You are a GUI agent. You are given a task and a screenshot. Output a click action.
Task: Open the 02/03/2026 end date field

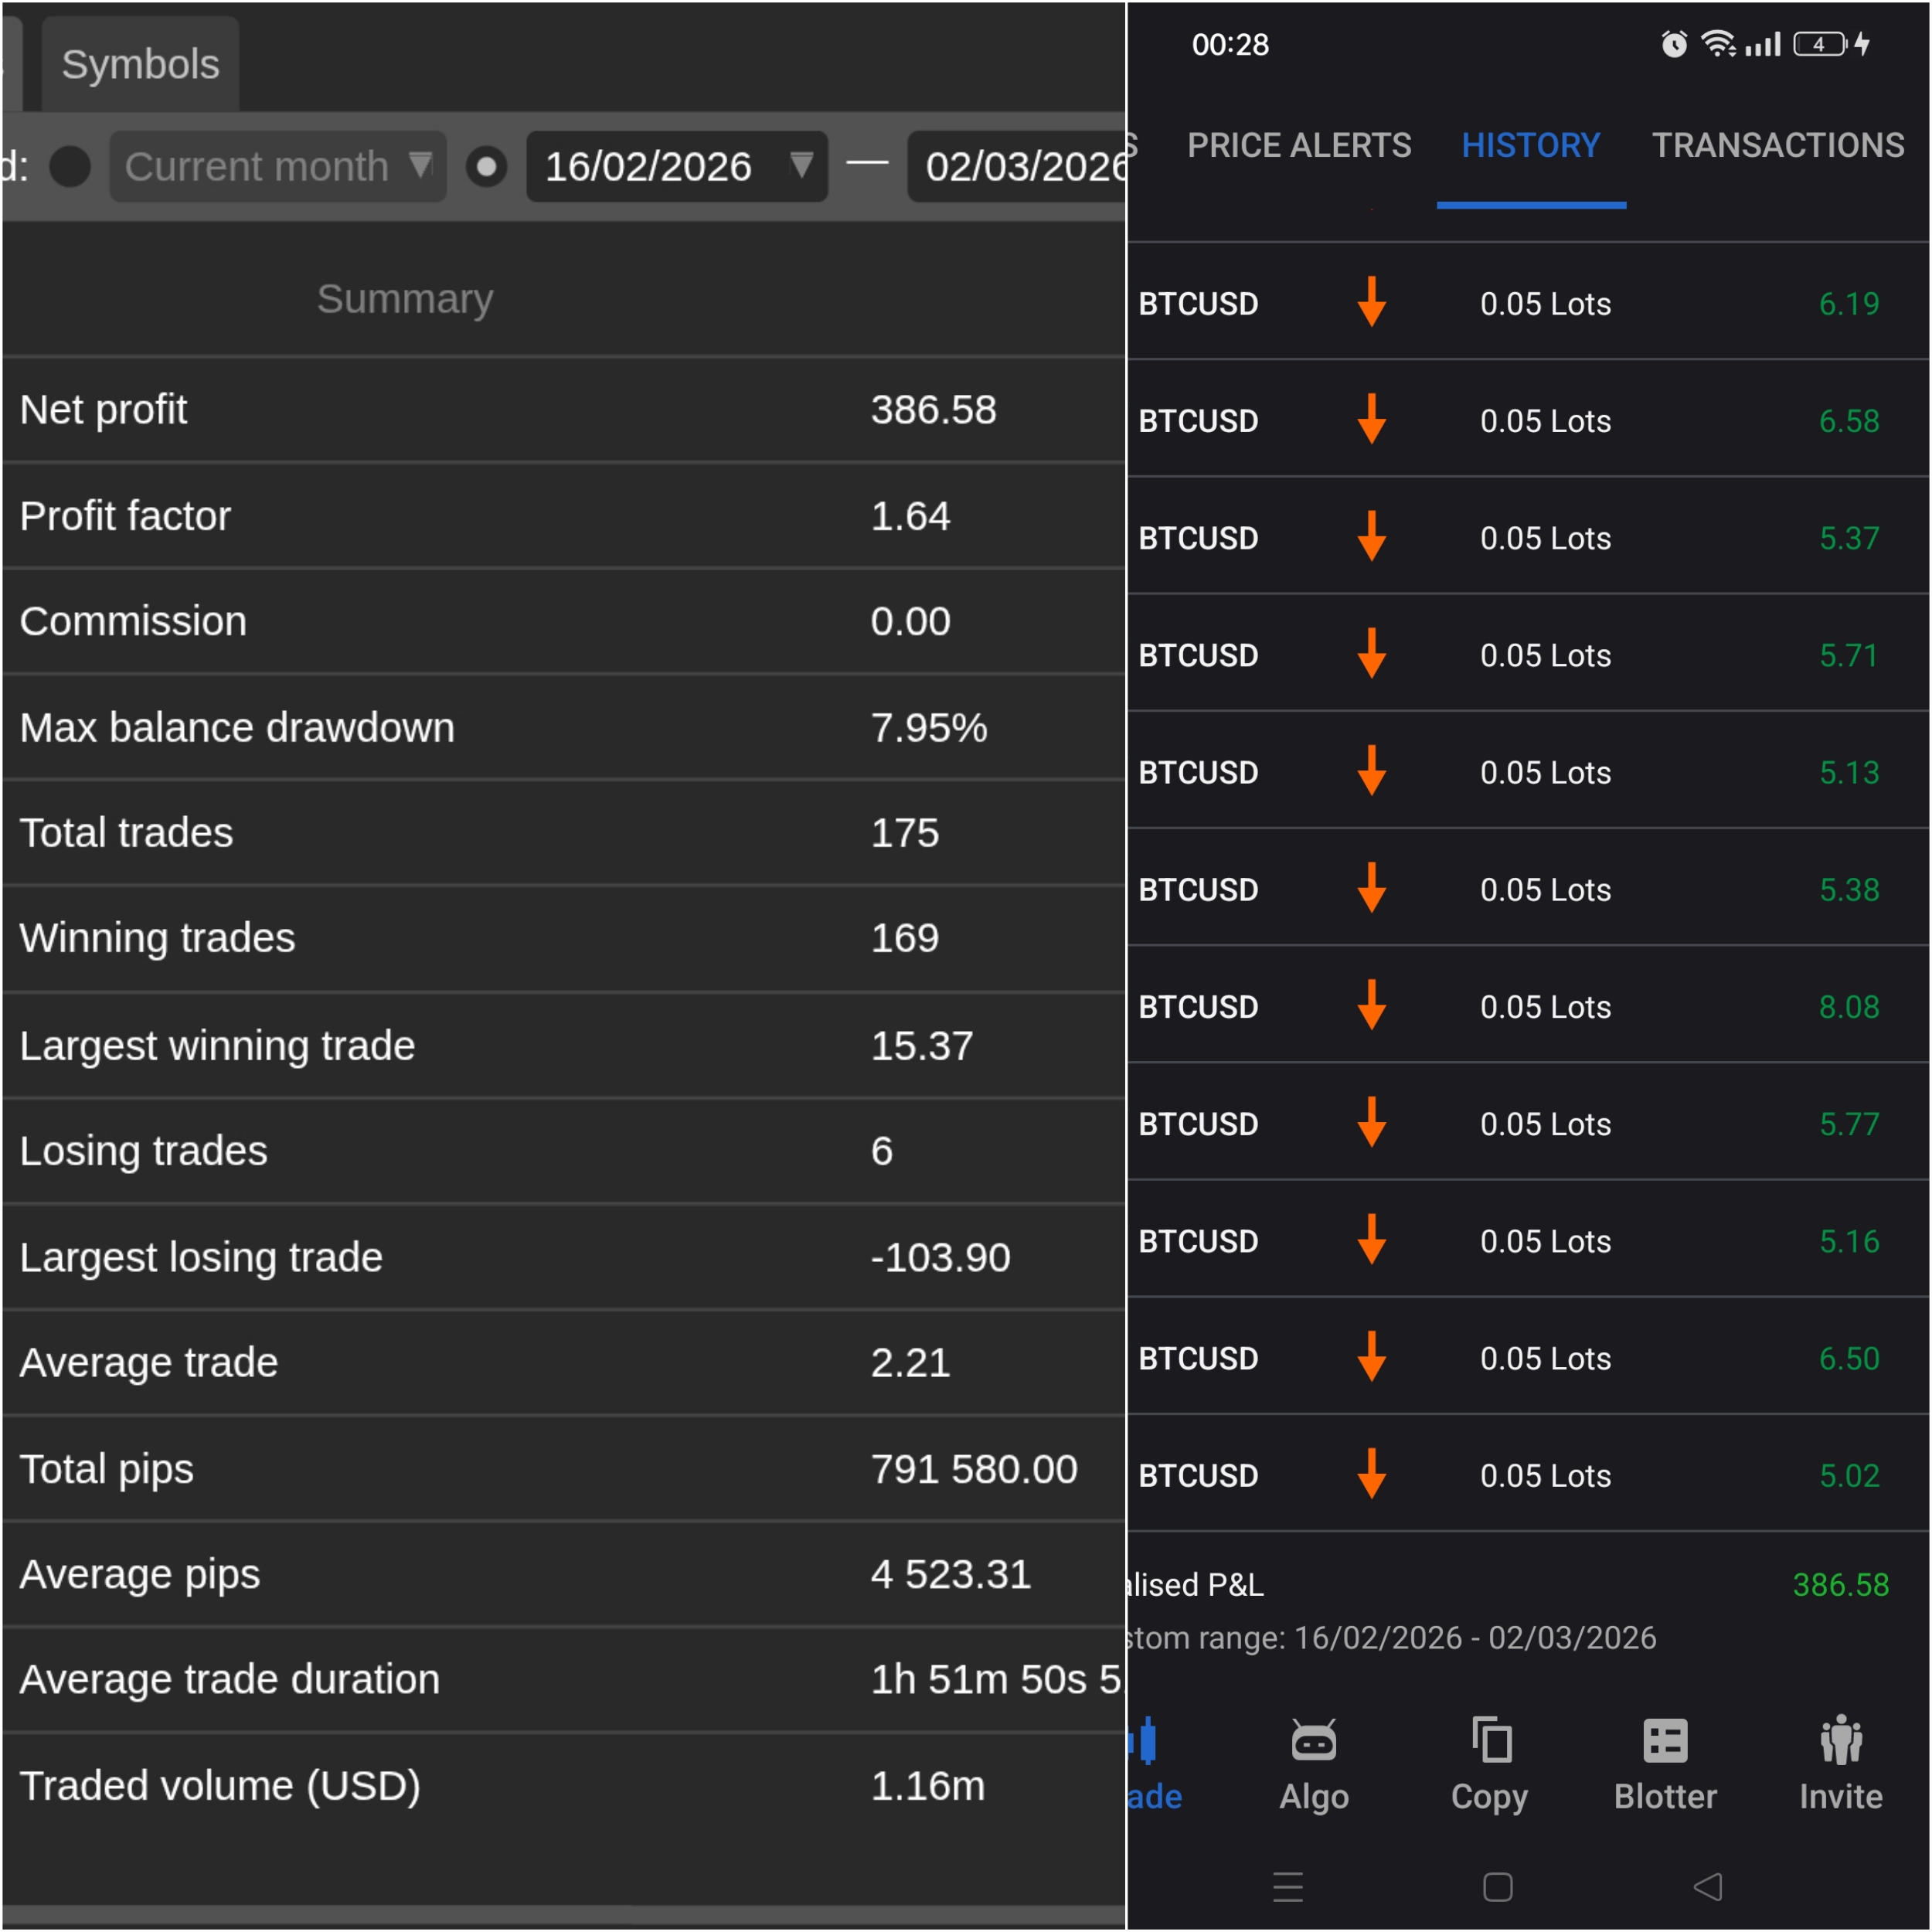(1016, 166)
